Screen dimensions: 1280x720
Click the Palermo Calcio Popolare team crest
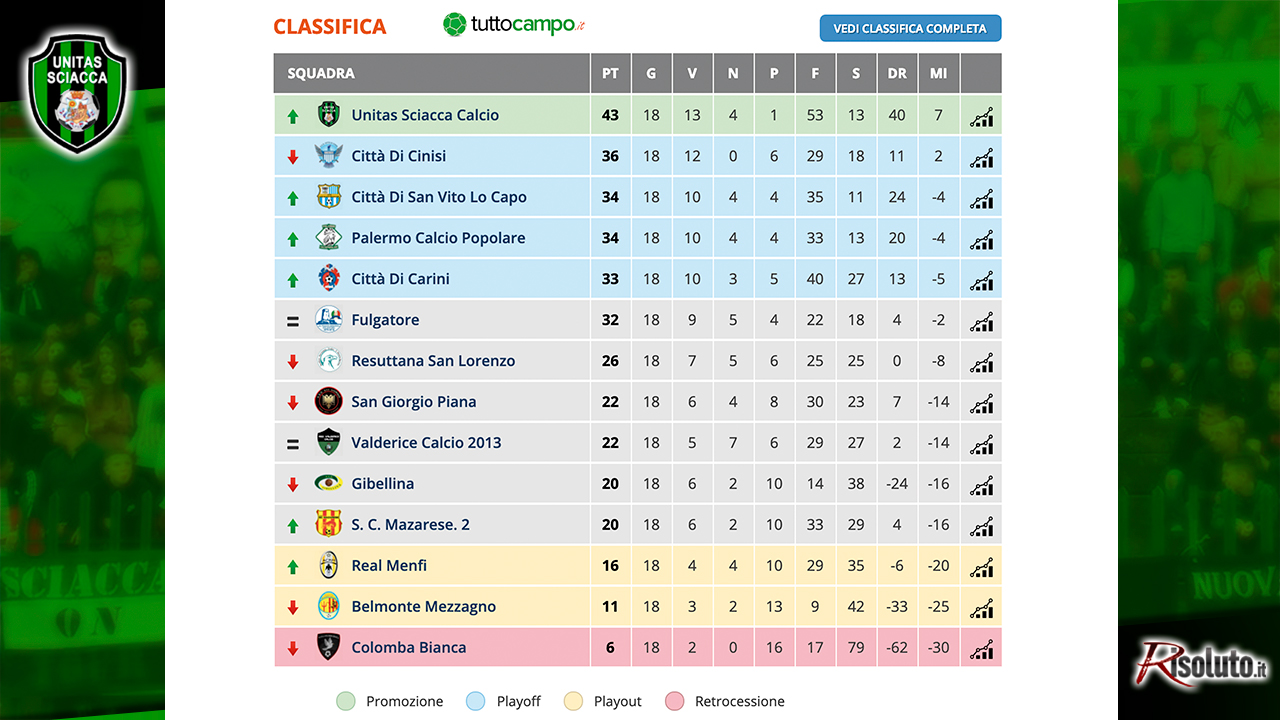328,237
